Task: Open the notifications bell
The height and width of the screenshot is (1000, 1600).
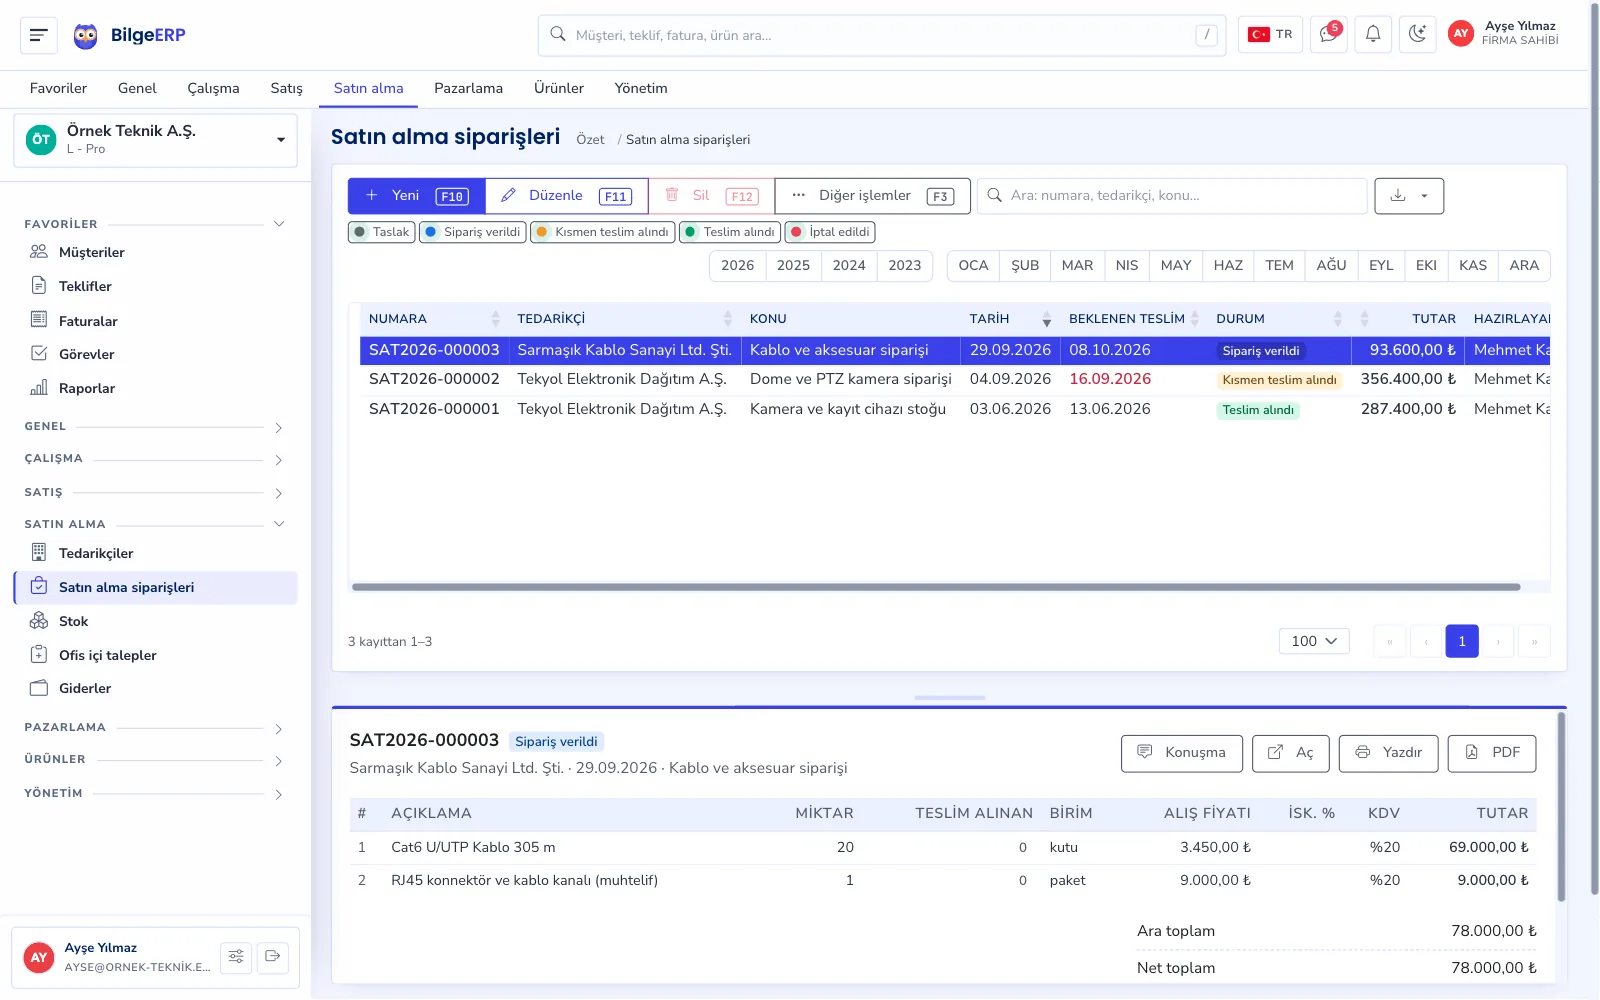Action: [1373, 35]
